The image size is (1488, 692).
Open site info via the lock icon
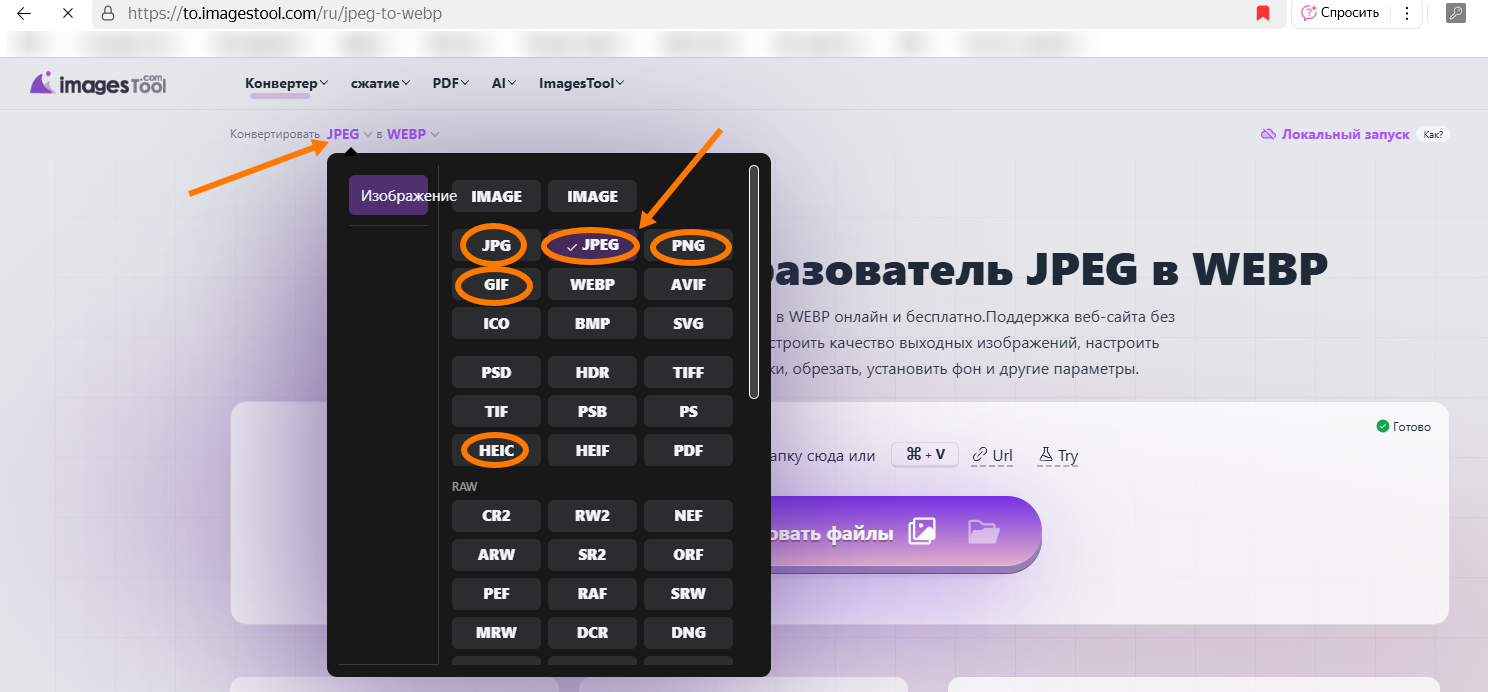tap(109, 14)
